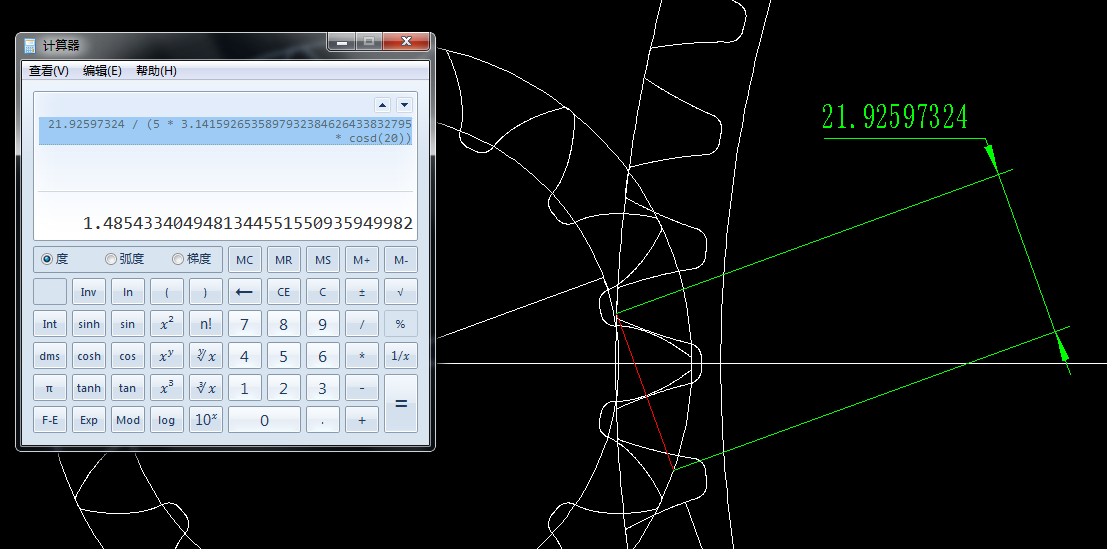
Task: Click the digit 7 key
Action: [244, 324]
